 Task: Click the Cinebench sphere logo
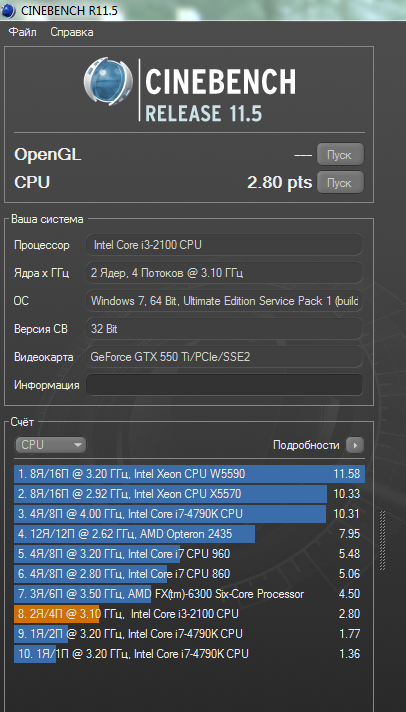tap(108, 82)
